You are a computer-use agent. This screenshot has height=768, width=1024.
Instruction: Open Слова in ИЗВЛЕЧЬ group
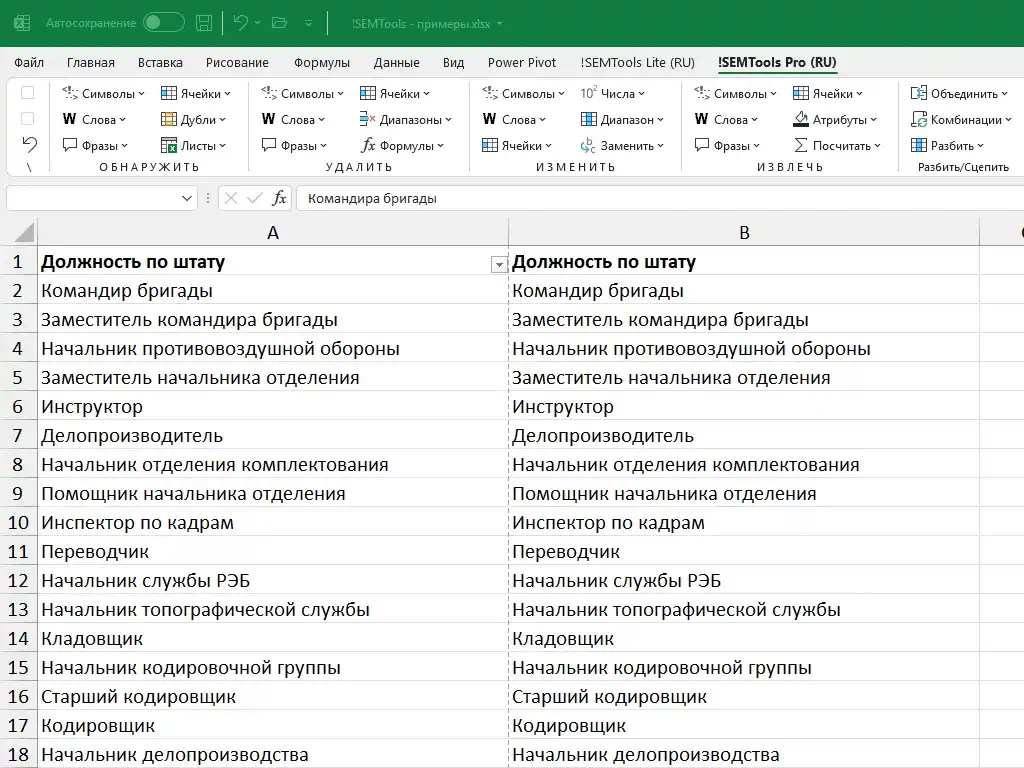[x=726, y=120]
